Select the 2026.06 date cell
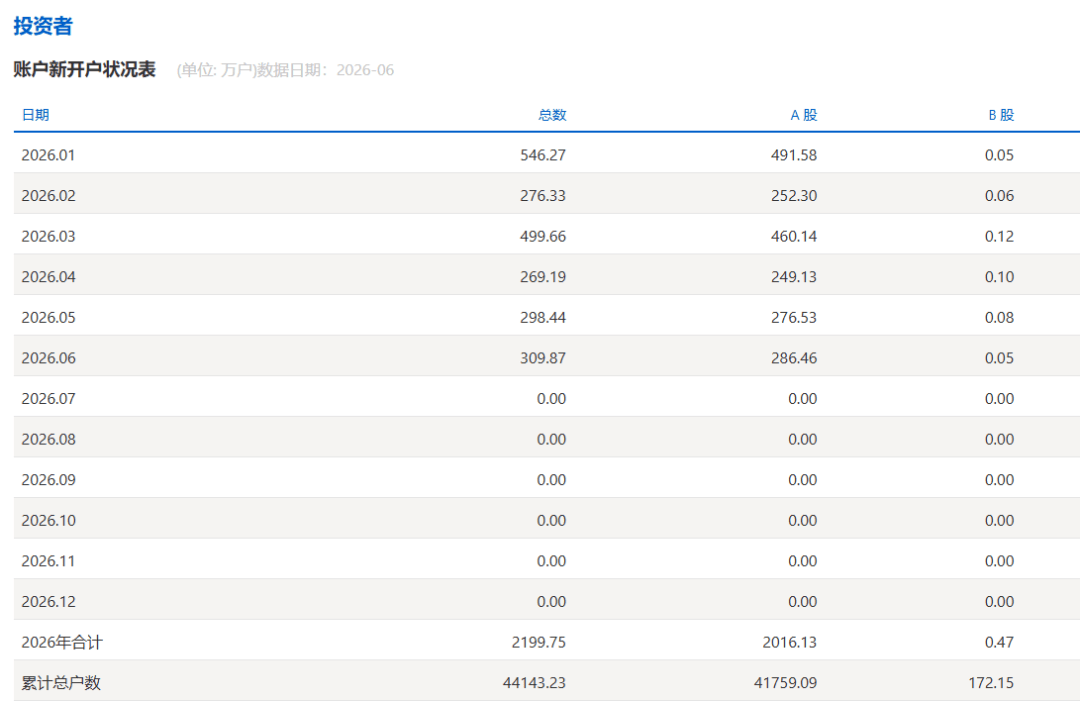 [x=48, y=358]
